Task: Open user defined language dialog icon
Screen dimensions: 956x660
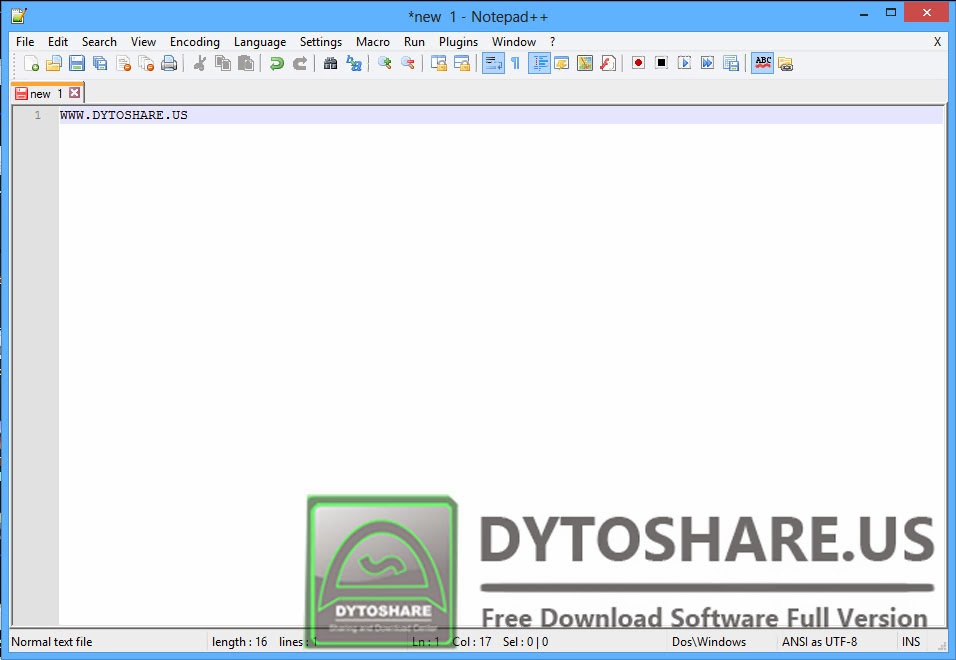Action: tap(562, 63)
